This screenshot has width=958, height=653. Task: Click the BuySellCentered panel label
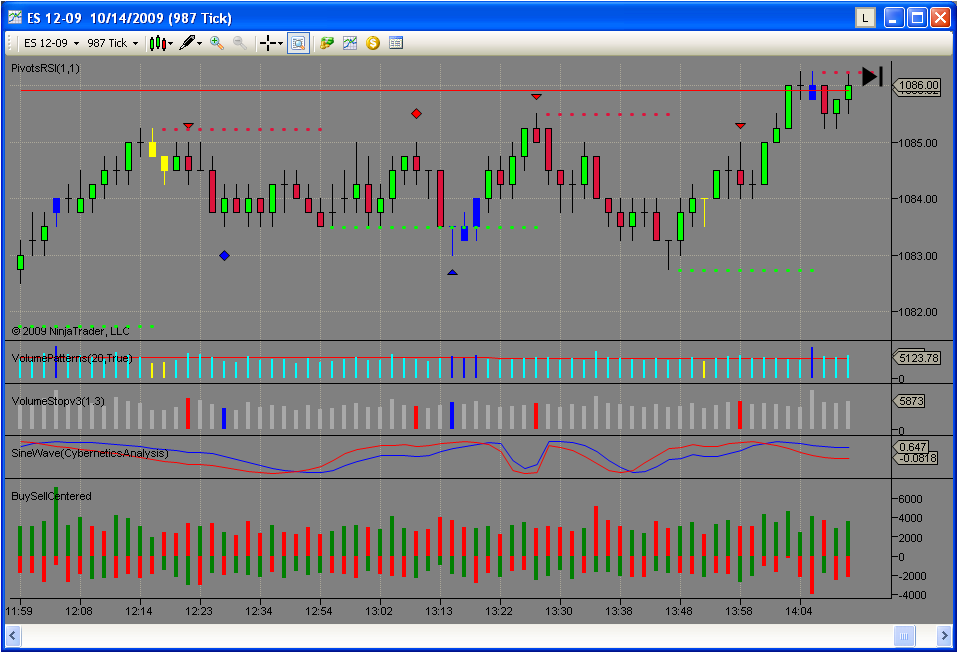[51, 496]
